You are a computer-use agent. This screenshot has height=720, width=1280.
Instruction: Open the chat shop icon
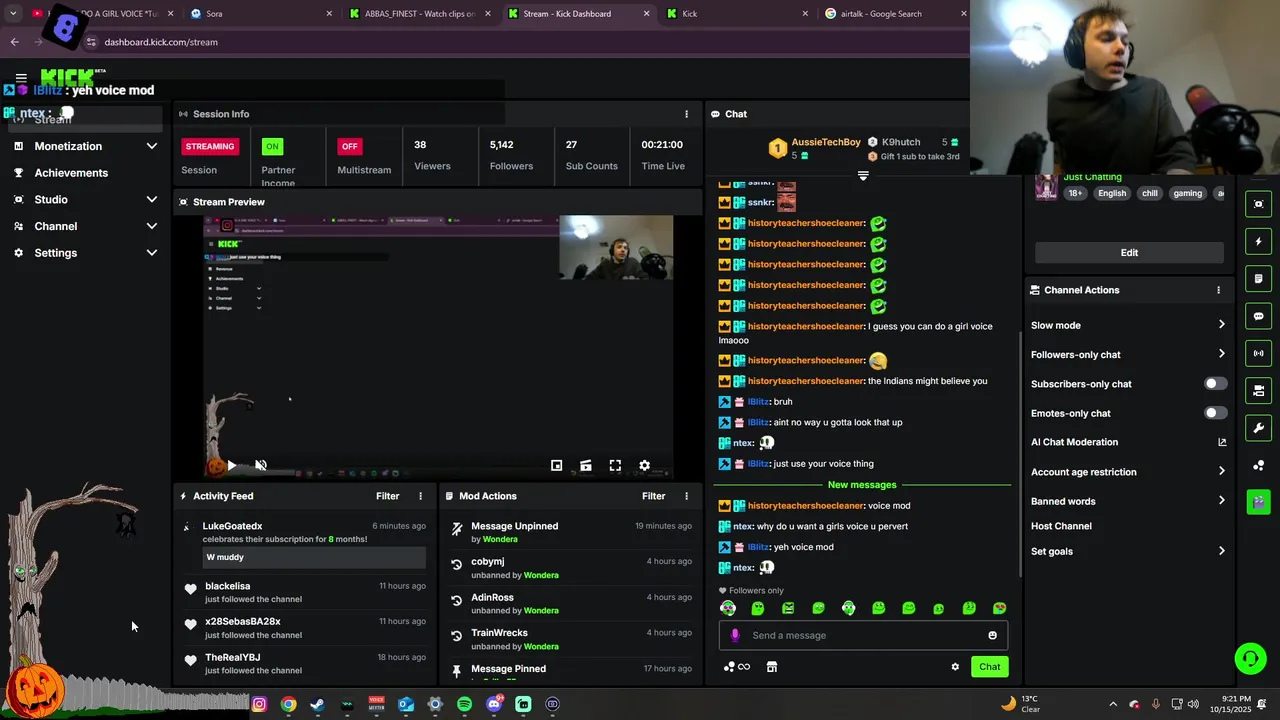click(772, 667)
